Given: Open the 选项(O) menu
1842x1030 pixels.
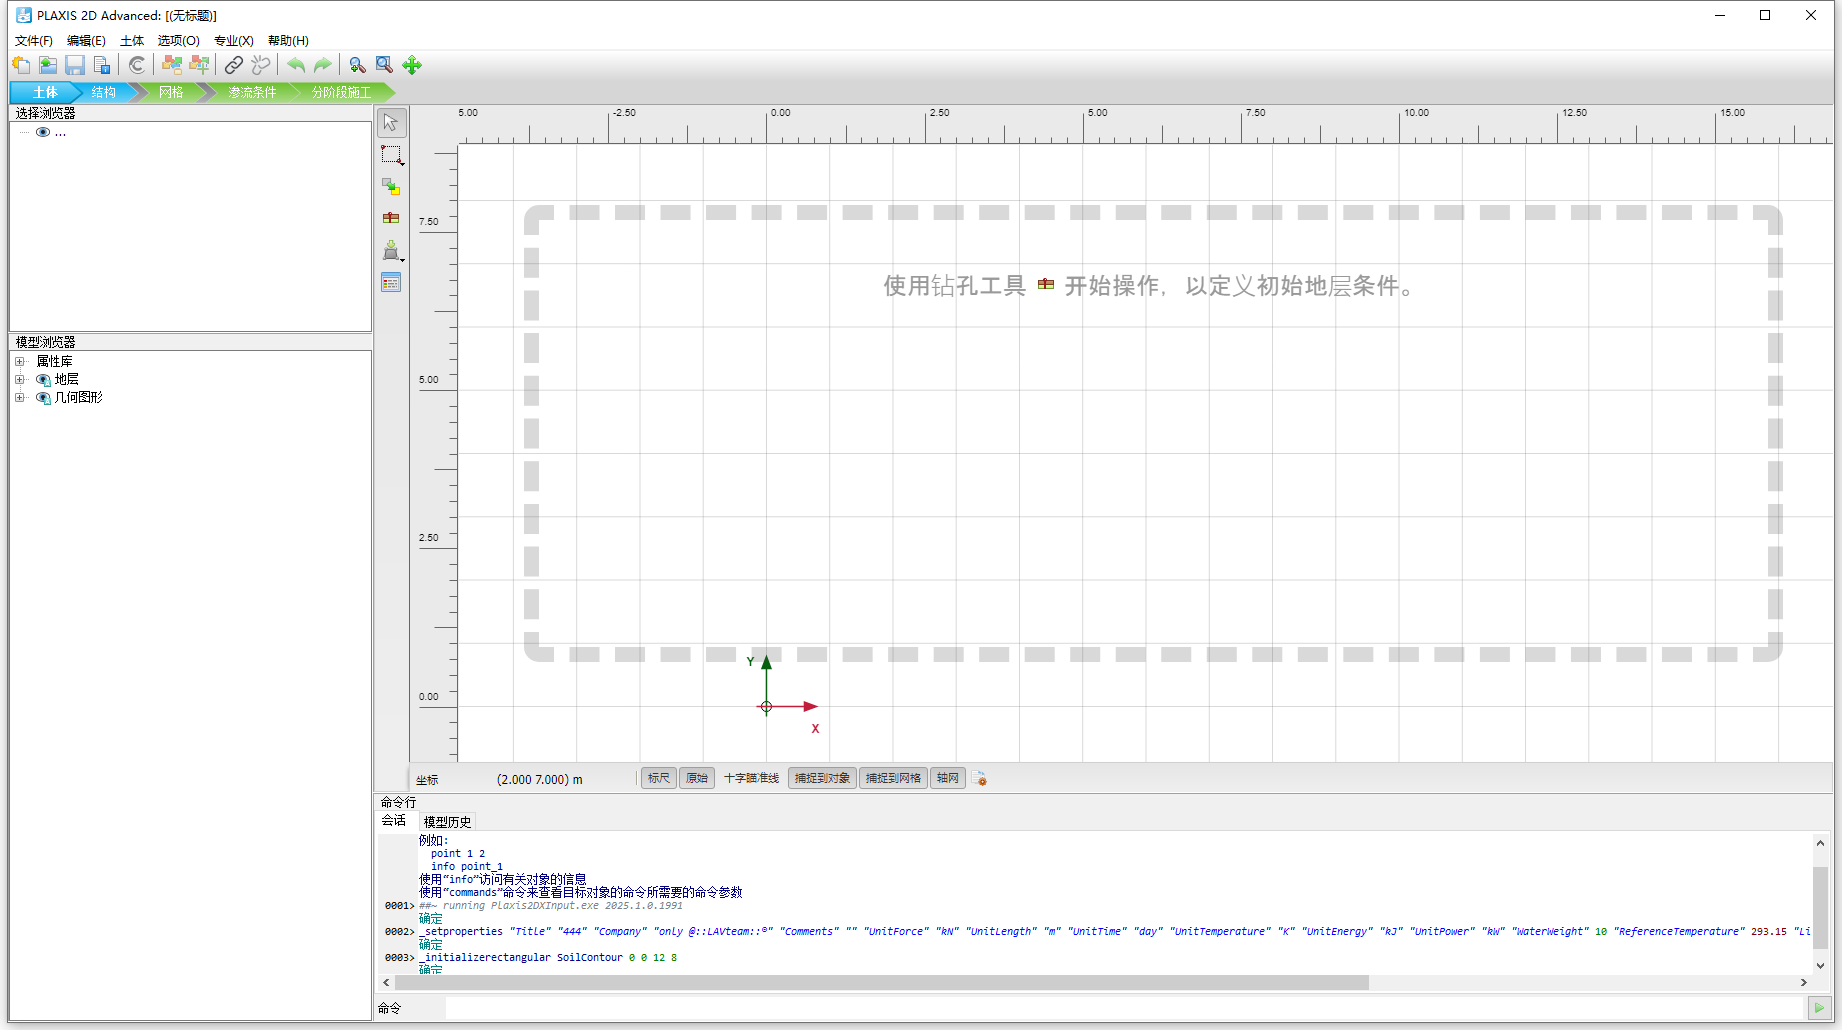Looking at the screenshot, I should [x=178, y=41].
